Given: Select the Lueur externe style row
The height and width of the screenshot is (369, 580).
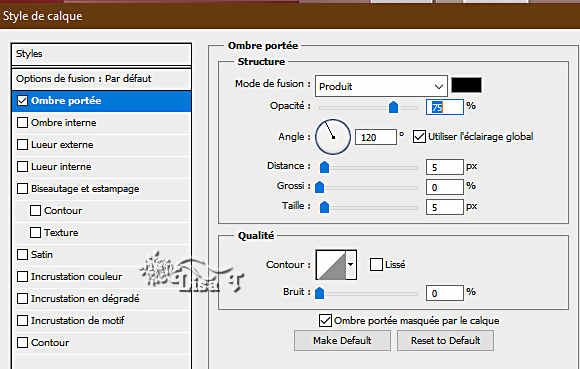Looking at the screenshot, I should pos(101,145).
